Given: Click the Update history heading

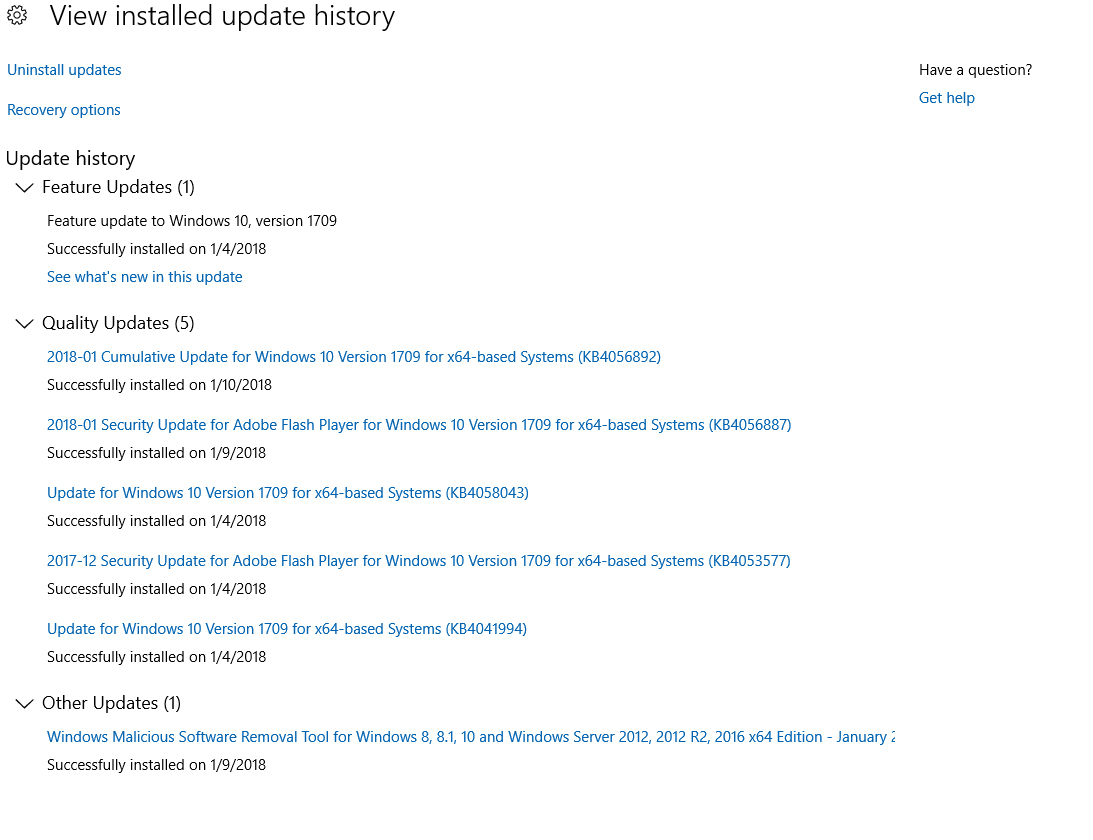Looking at the screenshot, I should (x=70, y=158).
